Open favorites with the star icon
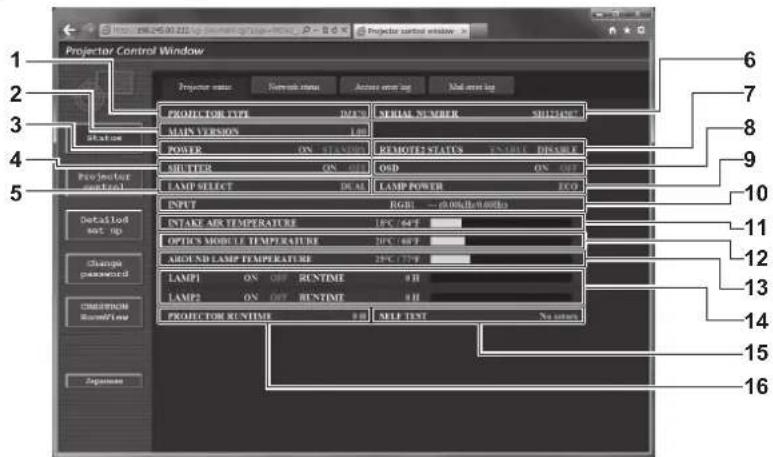 point(627,31)
